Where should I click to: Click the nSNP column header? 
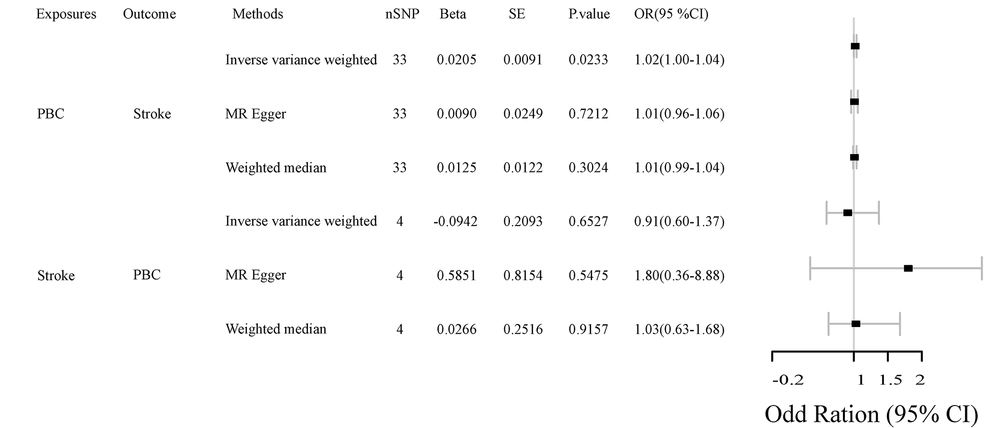[402, 14]
